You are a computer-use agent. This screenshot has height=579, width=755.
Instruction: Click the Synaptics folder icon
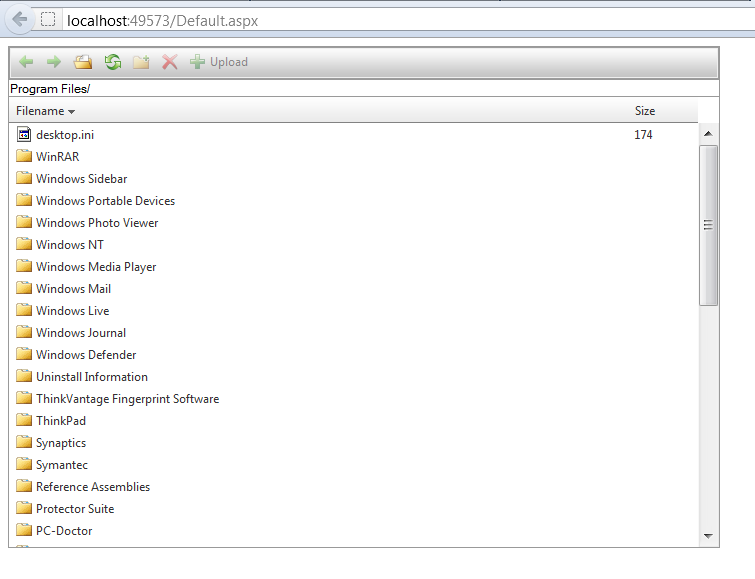[24, 442]
